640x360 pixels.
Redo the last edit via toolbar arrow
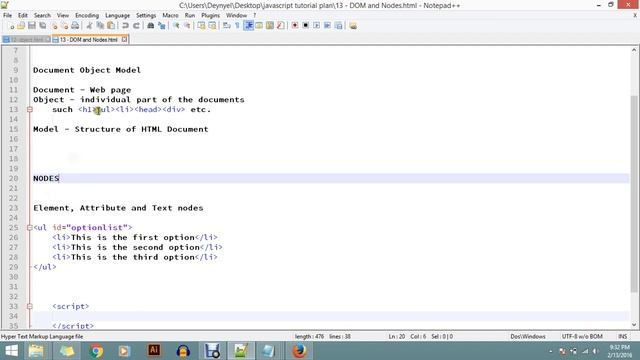pyautogui.click(x=136, y=26)
